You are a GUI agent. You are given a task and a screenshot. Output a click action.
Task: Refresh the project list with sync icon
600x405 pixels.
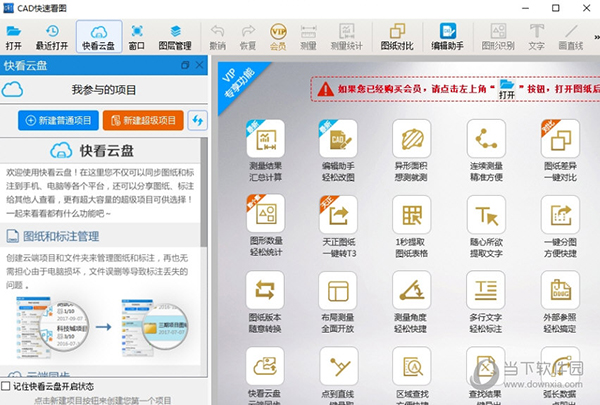197,120
